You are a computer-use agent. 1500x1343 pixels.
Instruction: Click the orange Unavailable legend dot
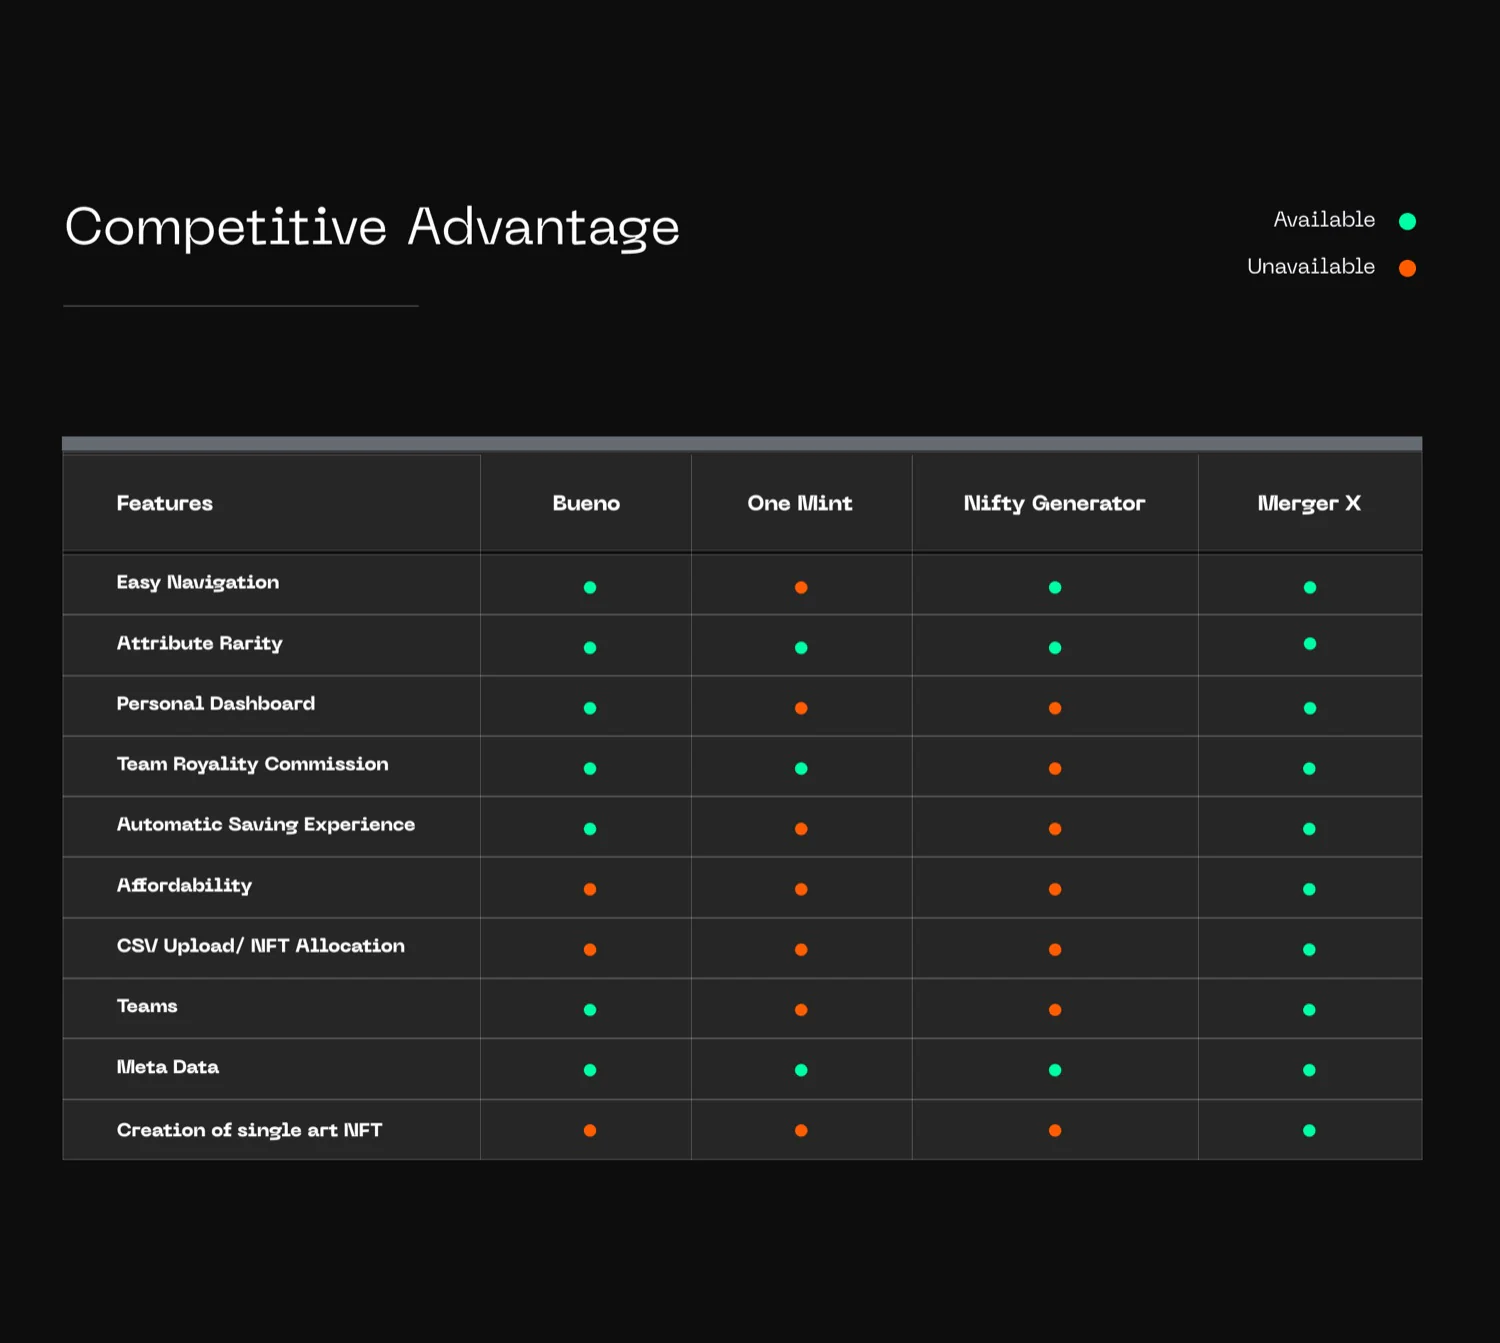[1407, 268]
